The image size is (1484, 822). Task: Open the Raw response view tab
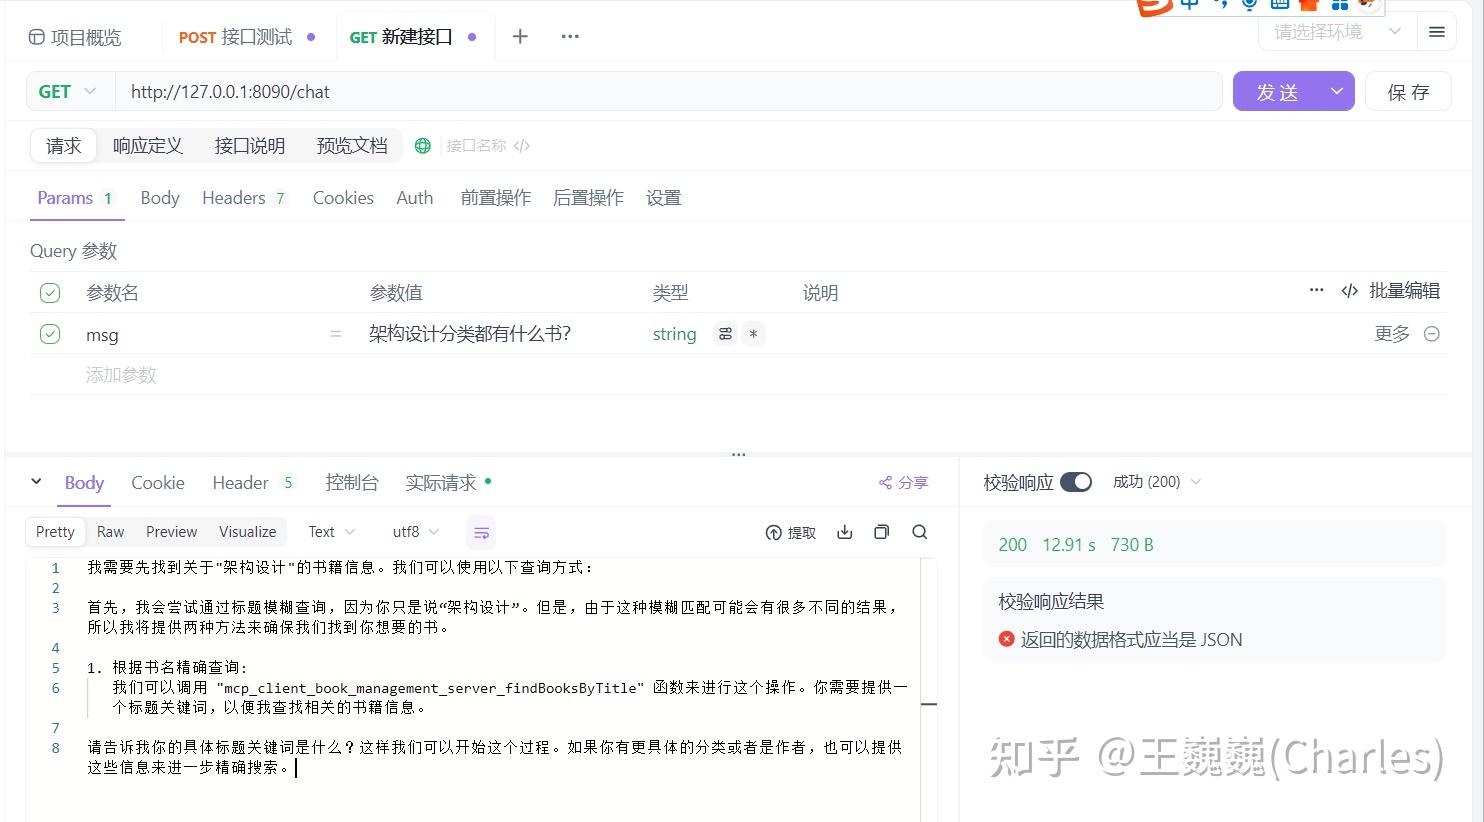[x=110, y=531]
